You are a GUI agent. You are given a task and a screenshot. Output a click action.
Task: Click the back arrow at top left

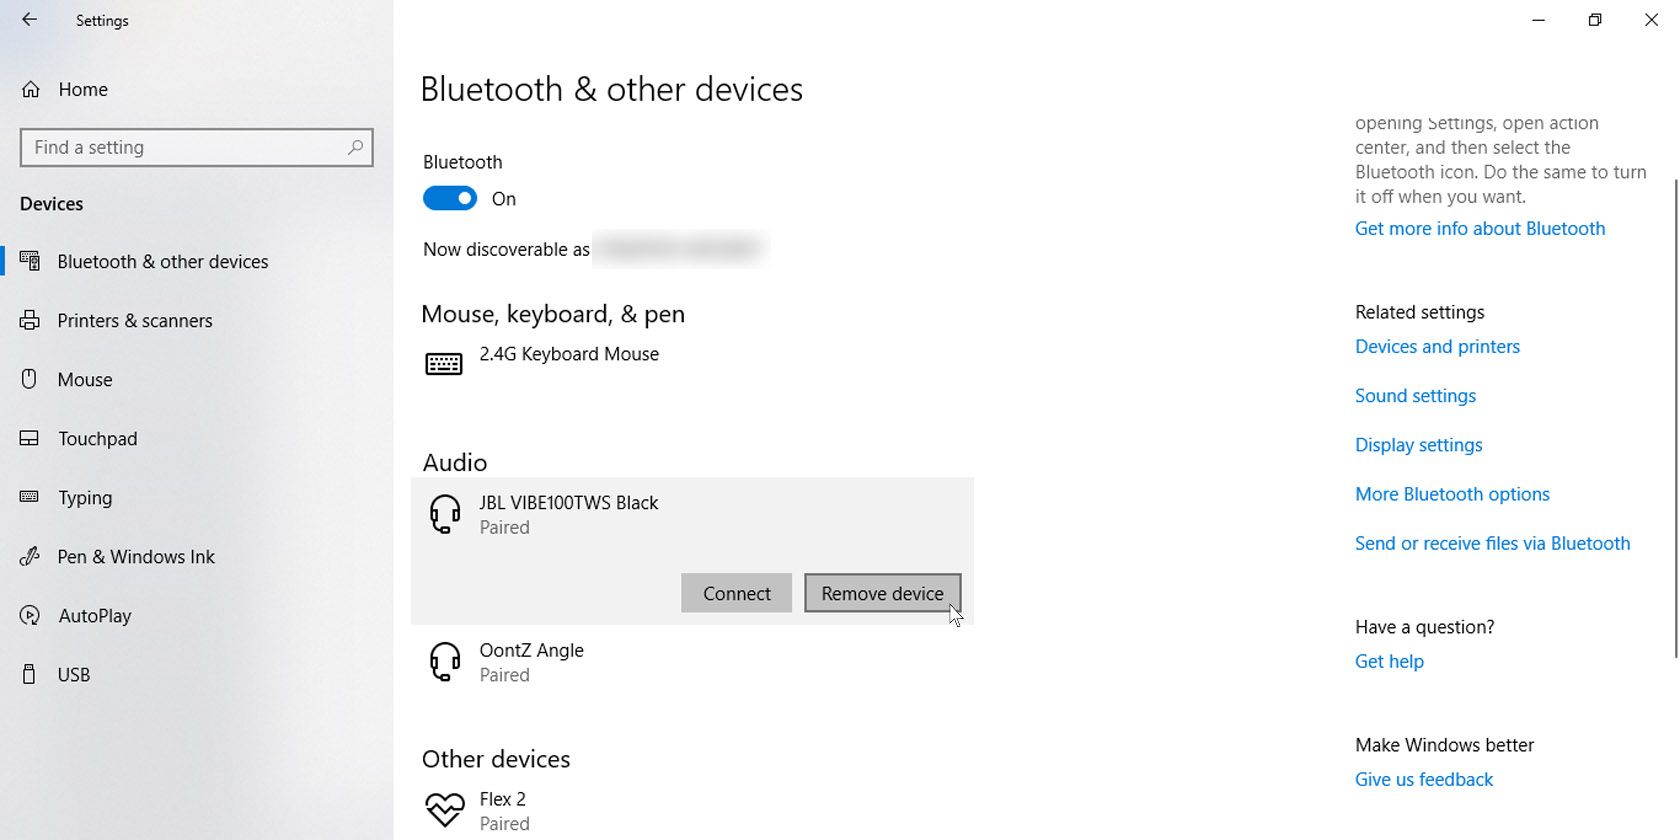point(29,19)
